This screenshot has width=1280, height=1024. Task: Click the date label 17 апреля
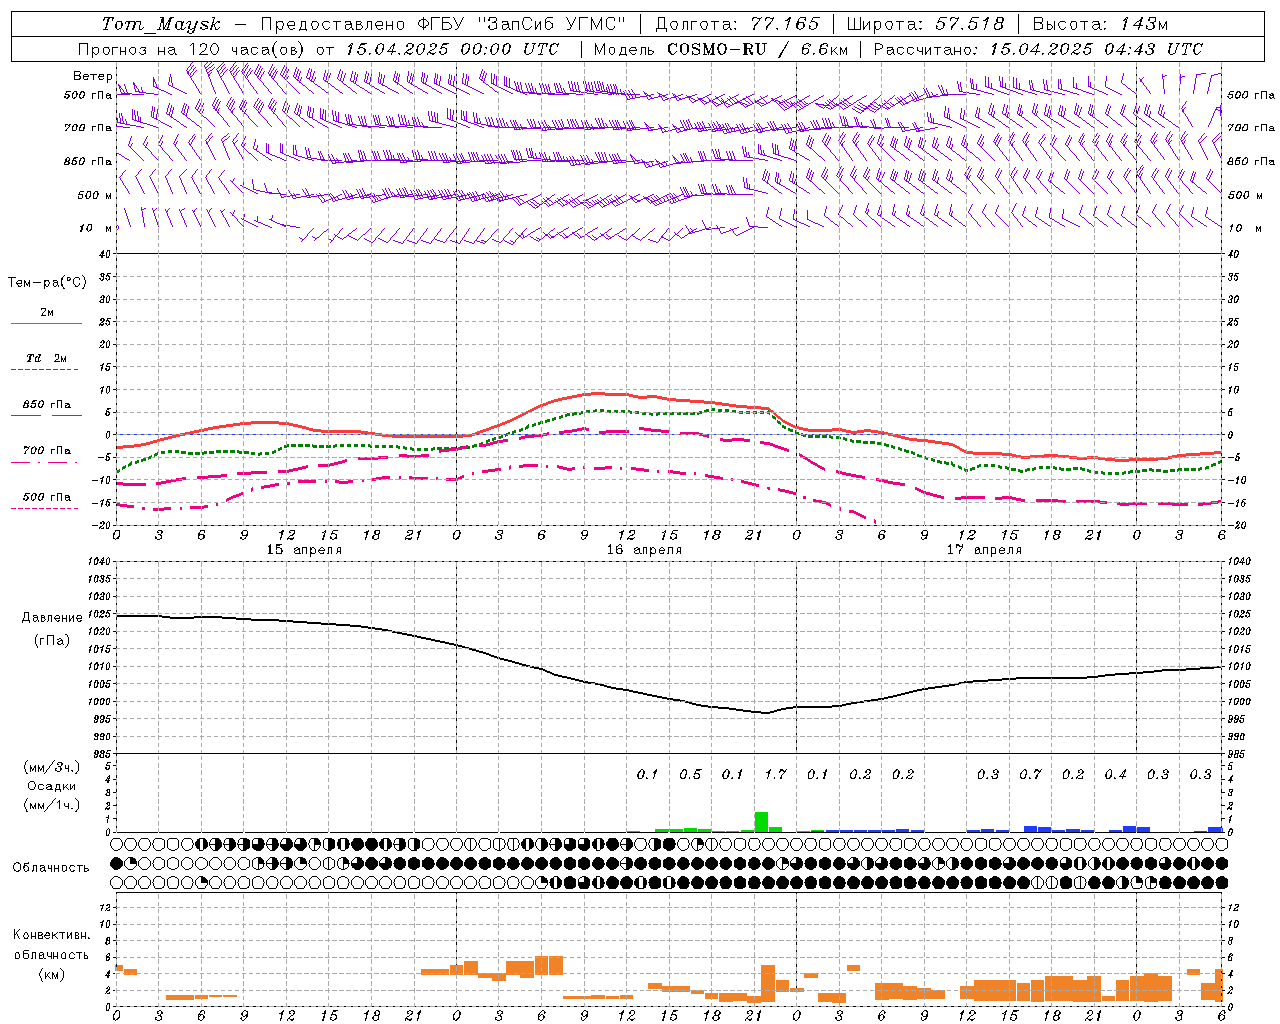pos(984,550)
